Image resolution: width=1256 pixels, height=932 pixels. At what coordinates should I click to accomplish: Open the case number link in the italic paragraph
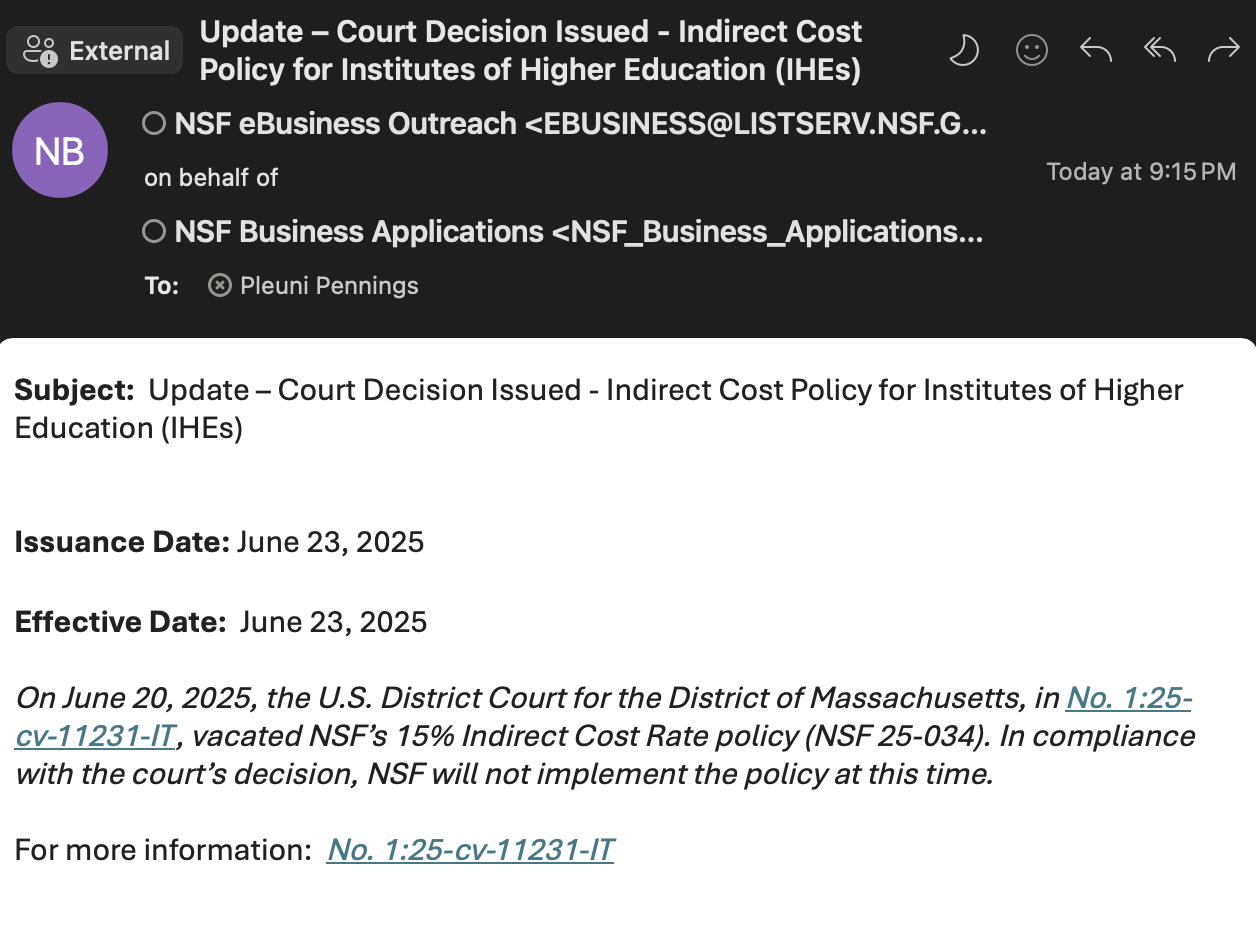click(x=1128, y=697)
